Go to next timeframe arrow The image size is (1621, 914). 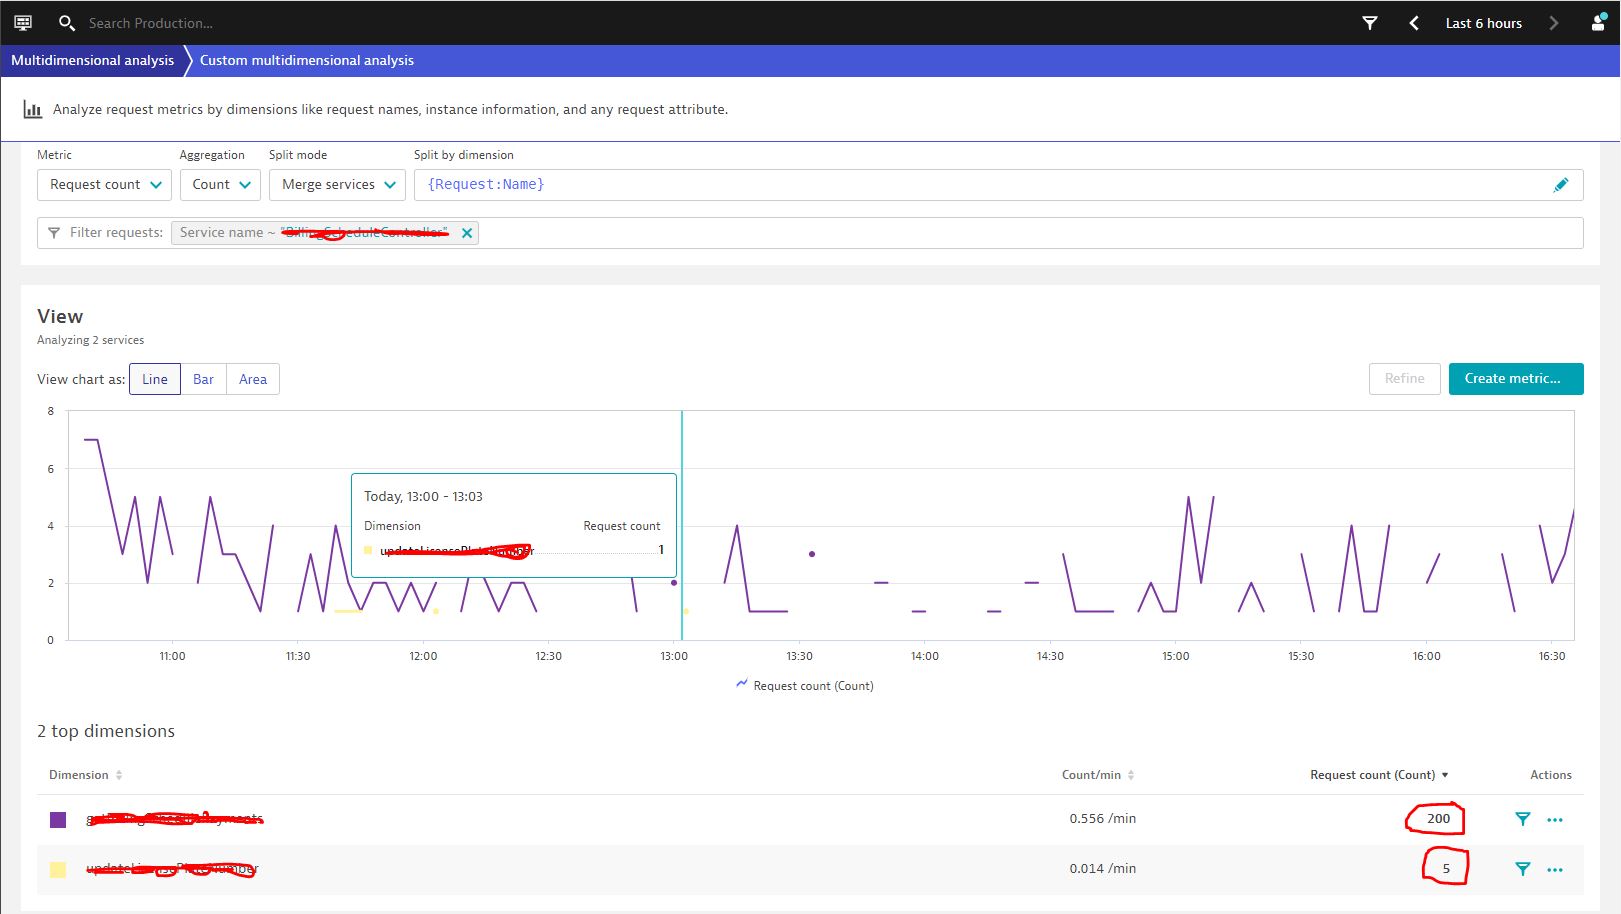point(1553,23)
